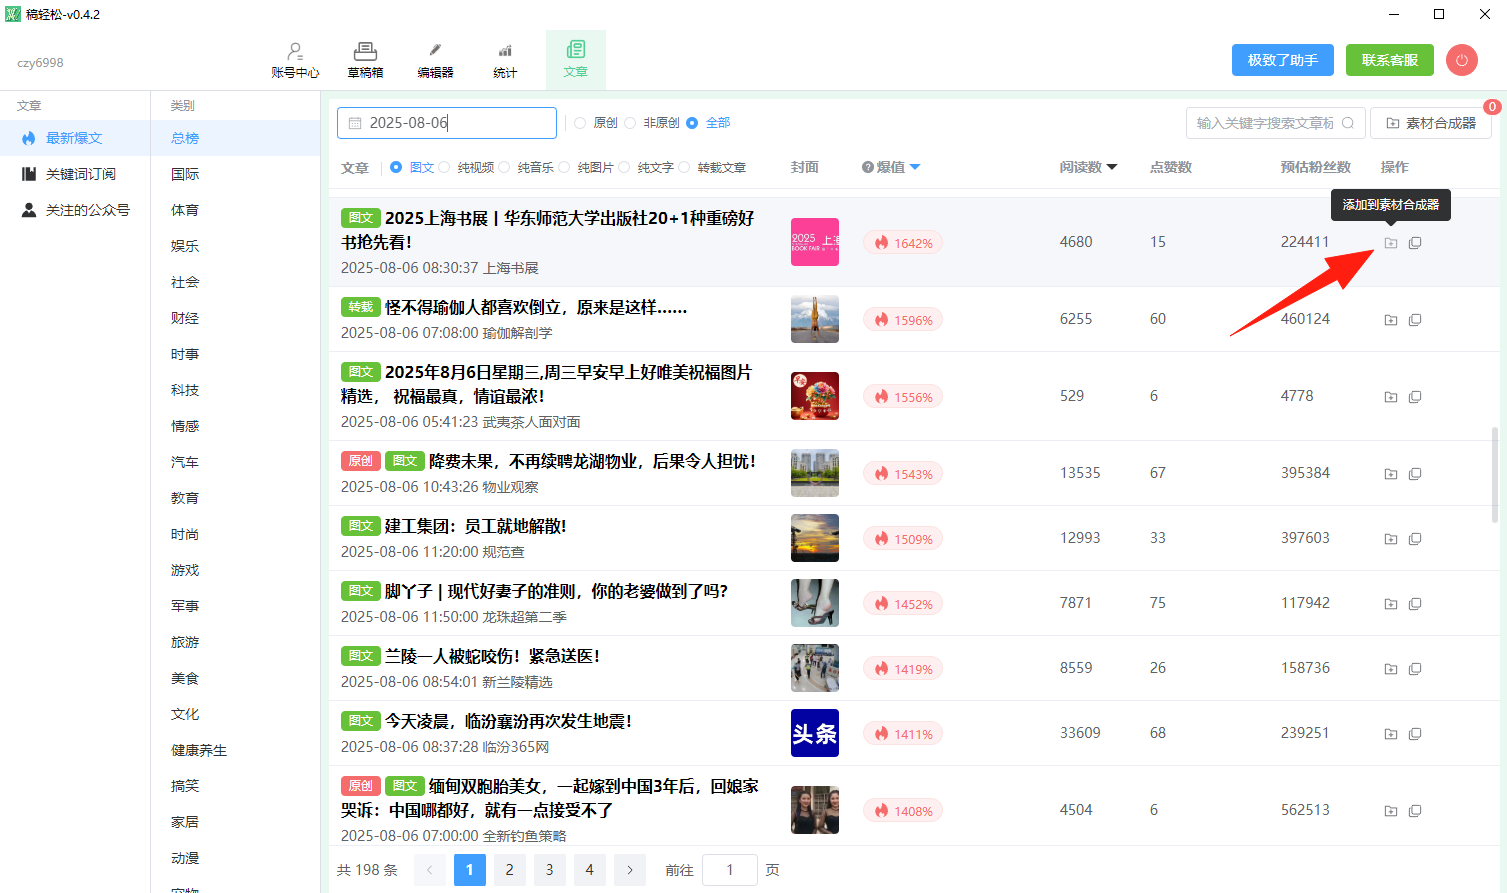Select the 纯视频 article type radio
Viewport: 1507px width, 893px height.
coord(444,168)
